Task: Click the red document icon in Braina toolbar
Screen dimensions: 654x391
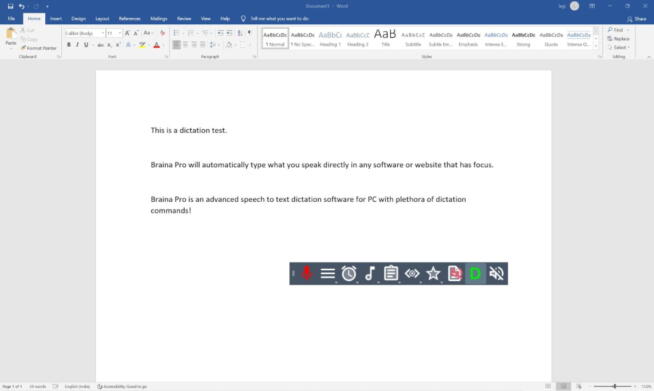Action: (454, 273)
